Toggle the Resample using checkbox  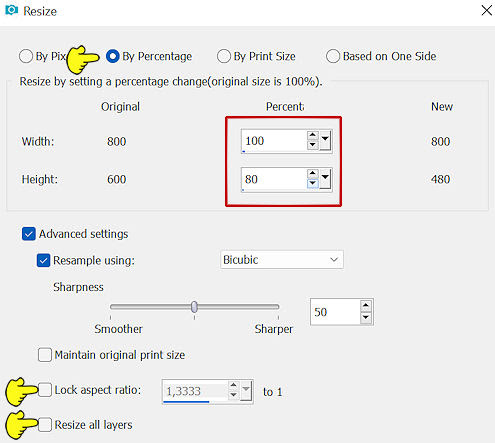point(43,260)
